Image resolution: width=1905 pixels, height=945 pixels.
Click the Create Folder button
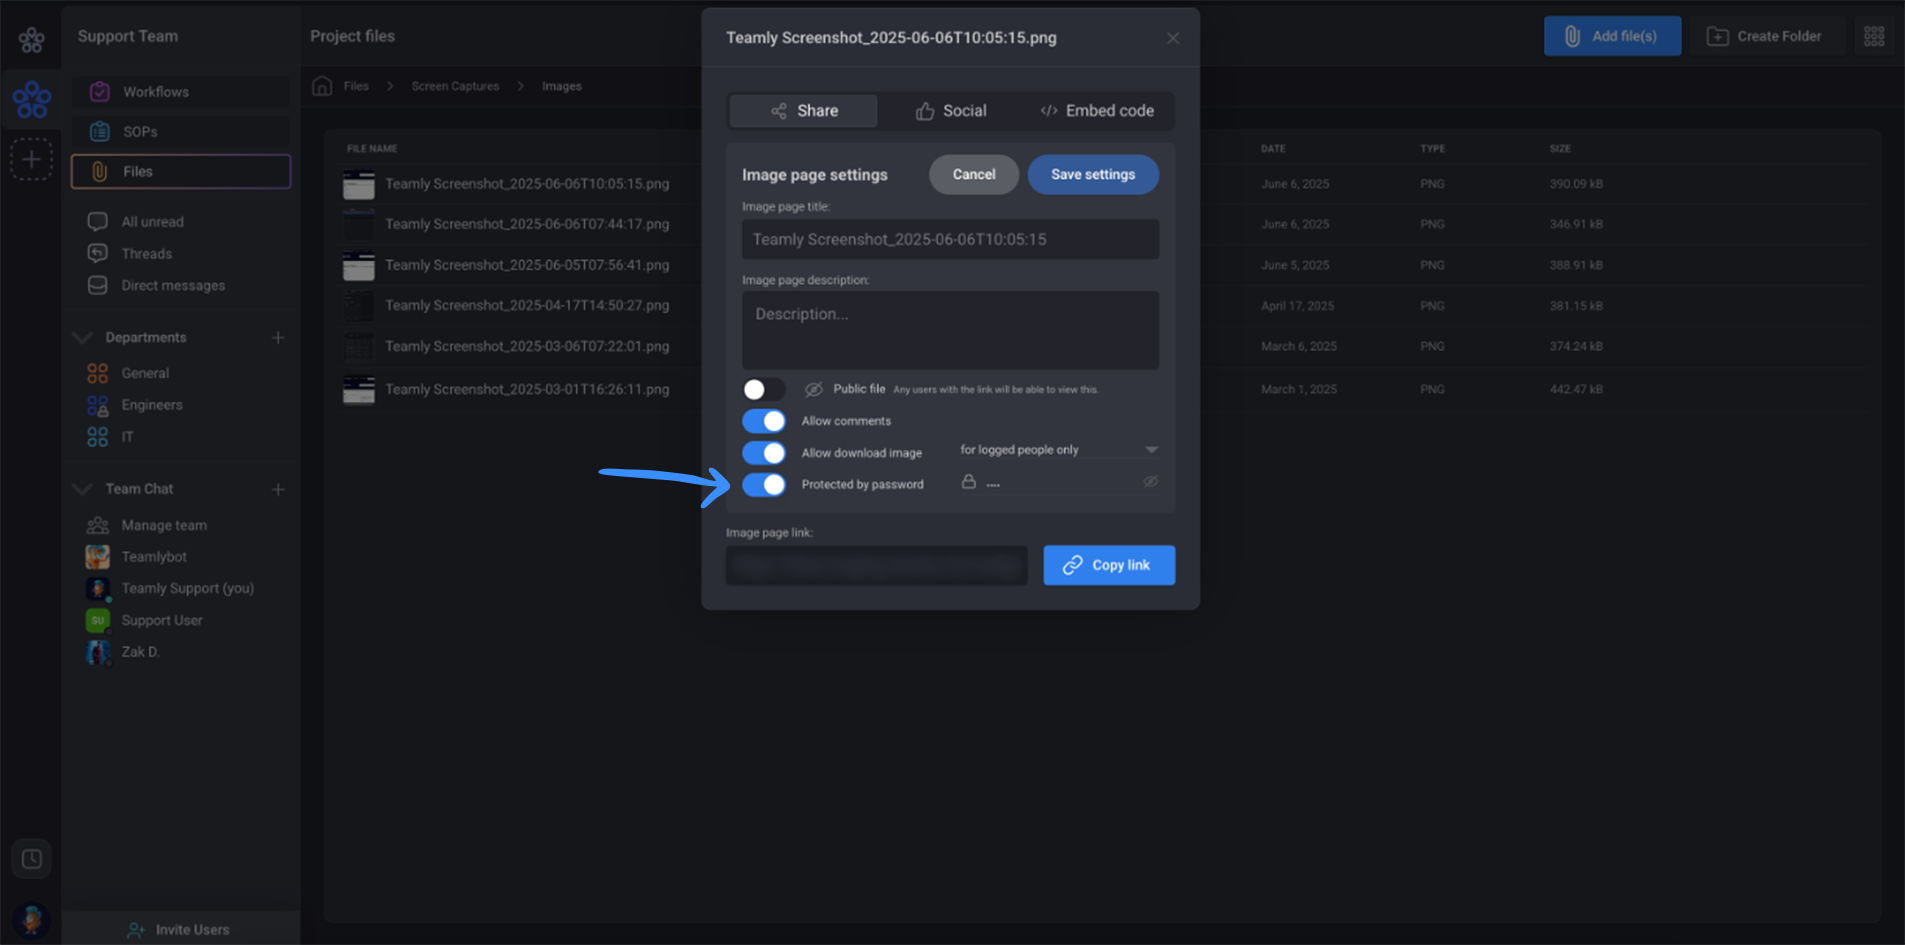[1765, 36]
